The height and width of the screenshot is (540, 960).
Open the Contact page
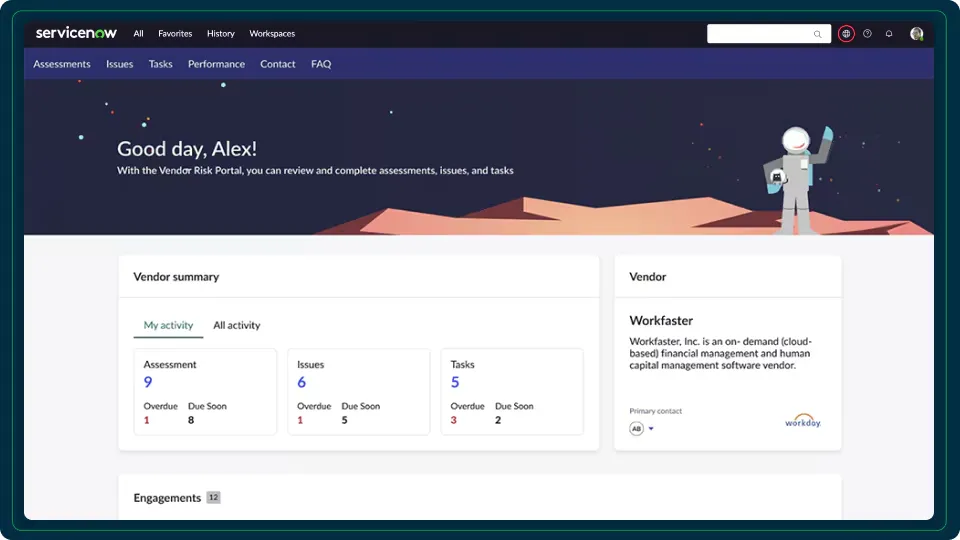pyautogui.click(x=277, y=64)
